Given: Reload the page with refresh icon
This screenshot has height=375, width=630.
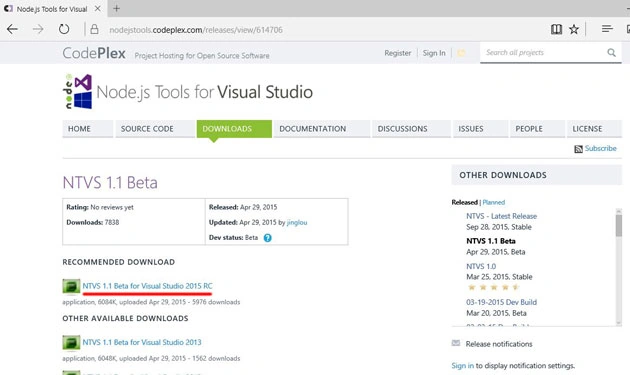Looking at the screenshot, I should [x=64, y=29].
